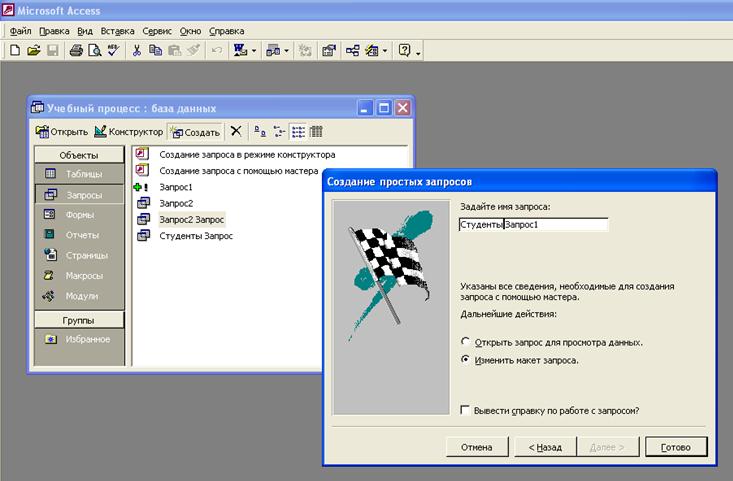Open the Окно menu
Image resolution: width=733 pixels, height=481 pixels.
tap(190, 31)
